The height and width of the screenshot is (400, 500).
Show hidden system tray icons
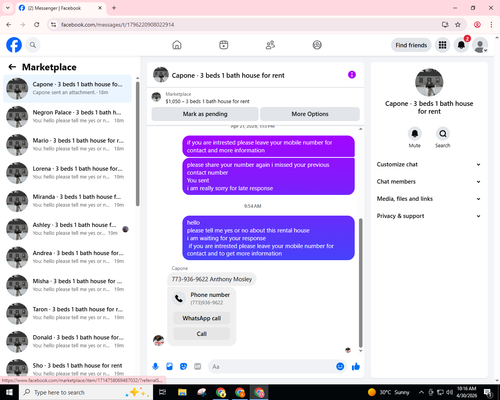421,392
